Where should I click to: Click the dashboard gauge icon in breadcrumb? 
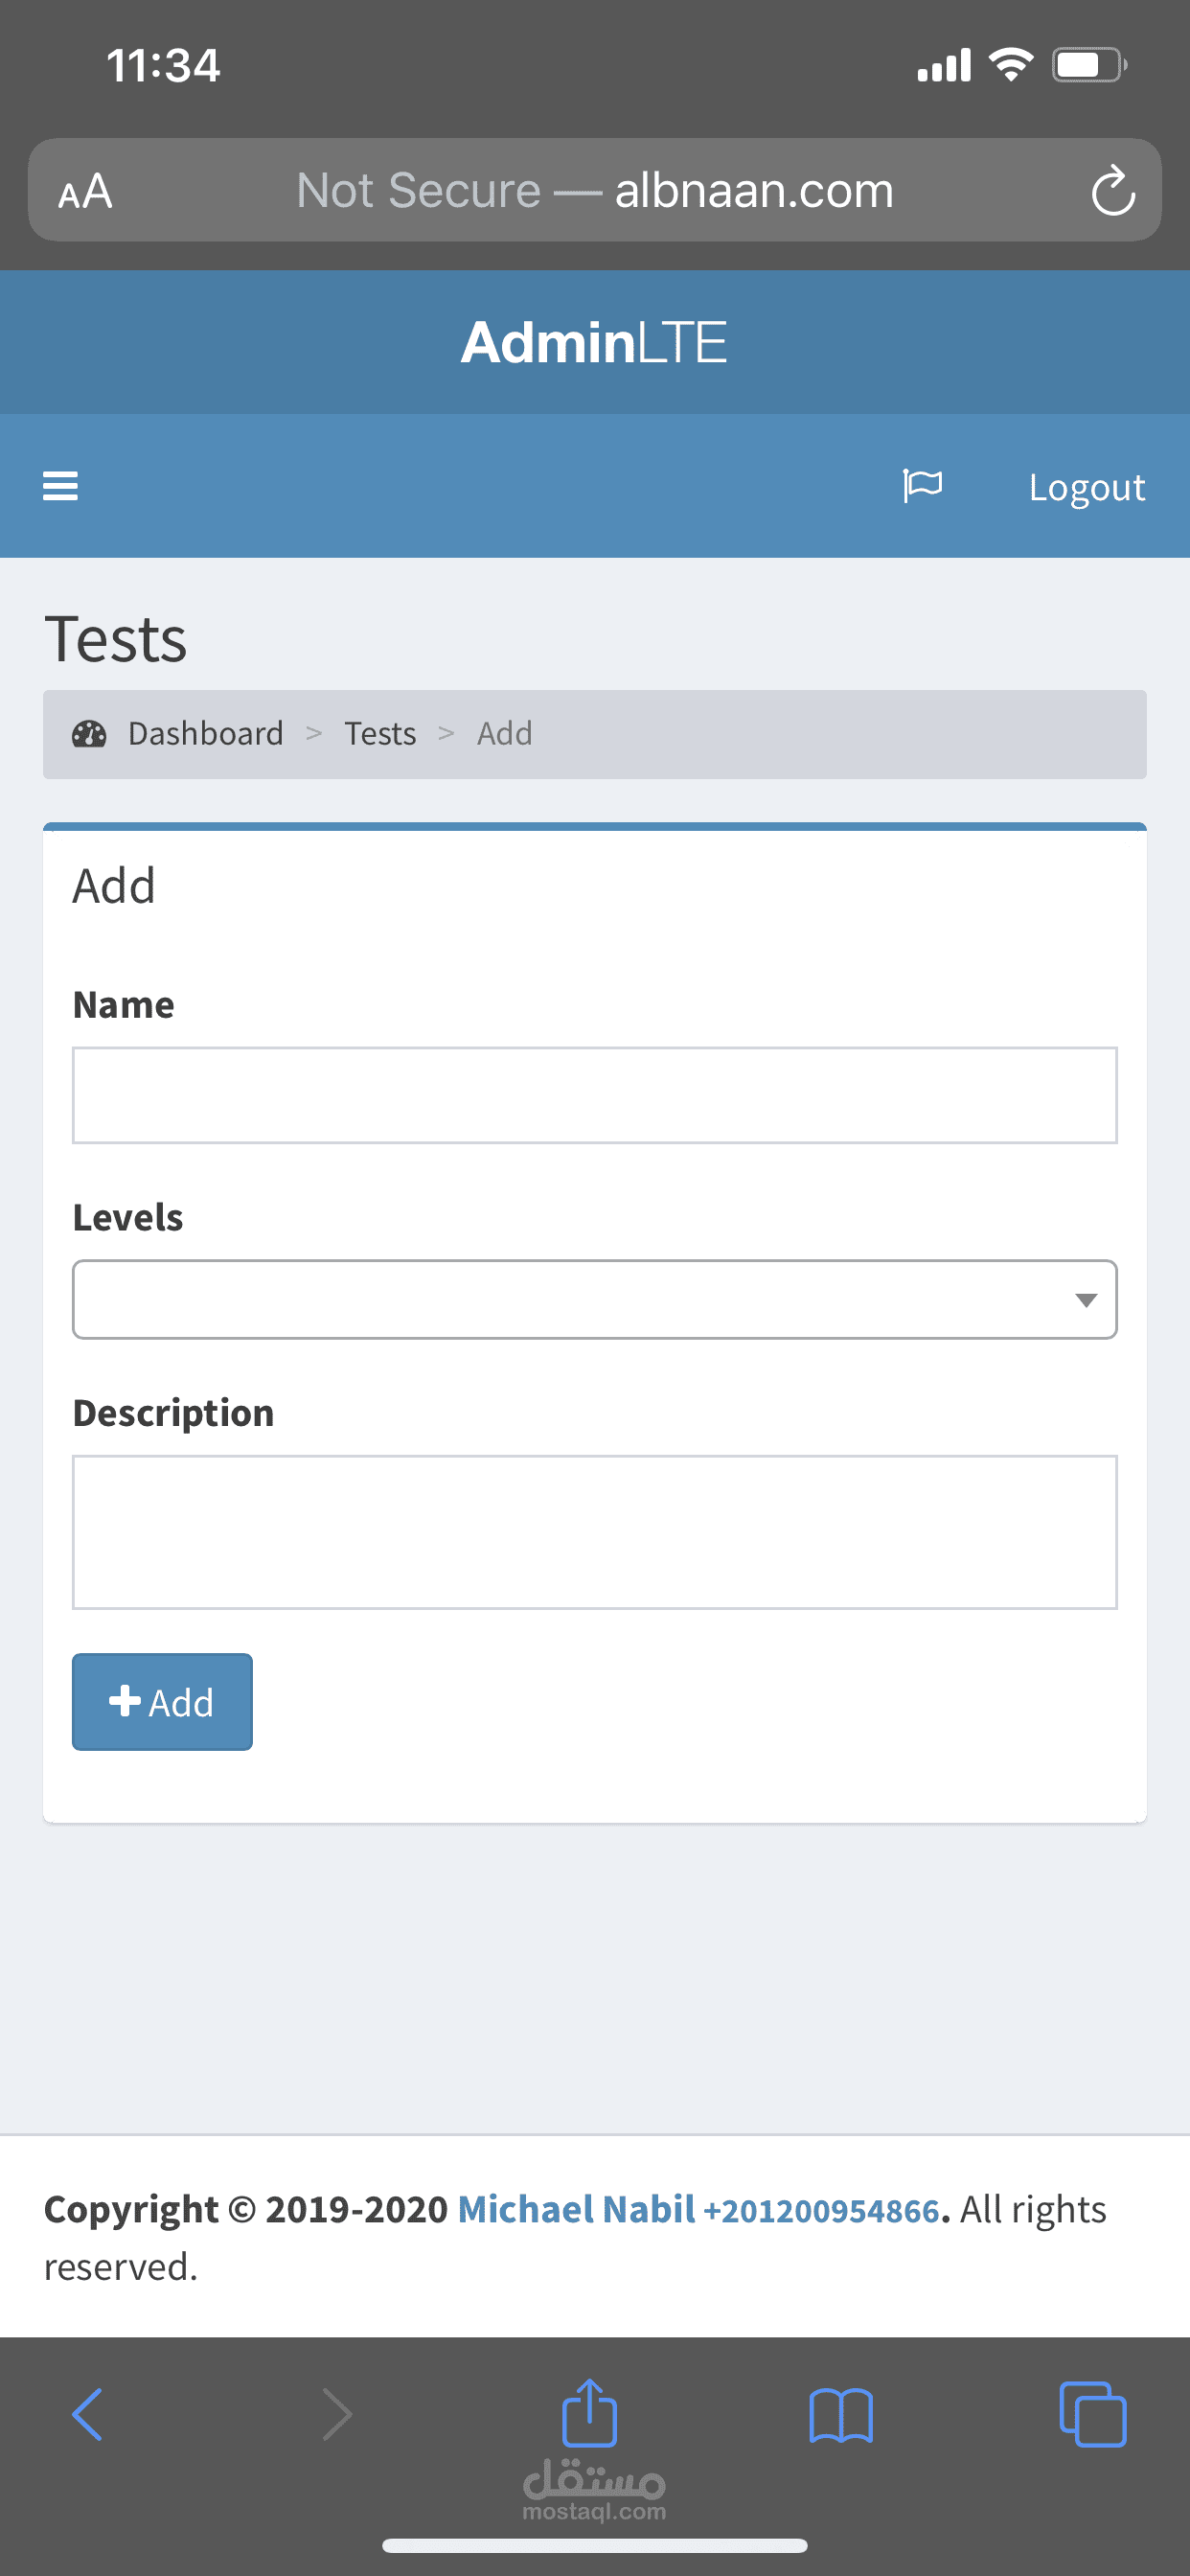tap(89, 734)
